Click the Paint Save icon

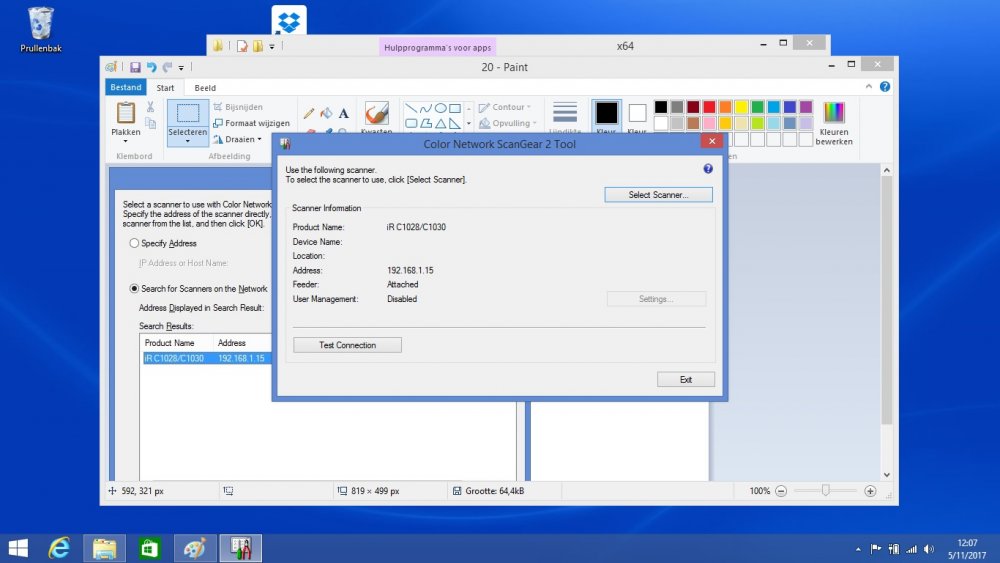click(x=135, y=67)
